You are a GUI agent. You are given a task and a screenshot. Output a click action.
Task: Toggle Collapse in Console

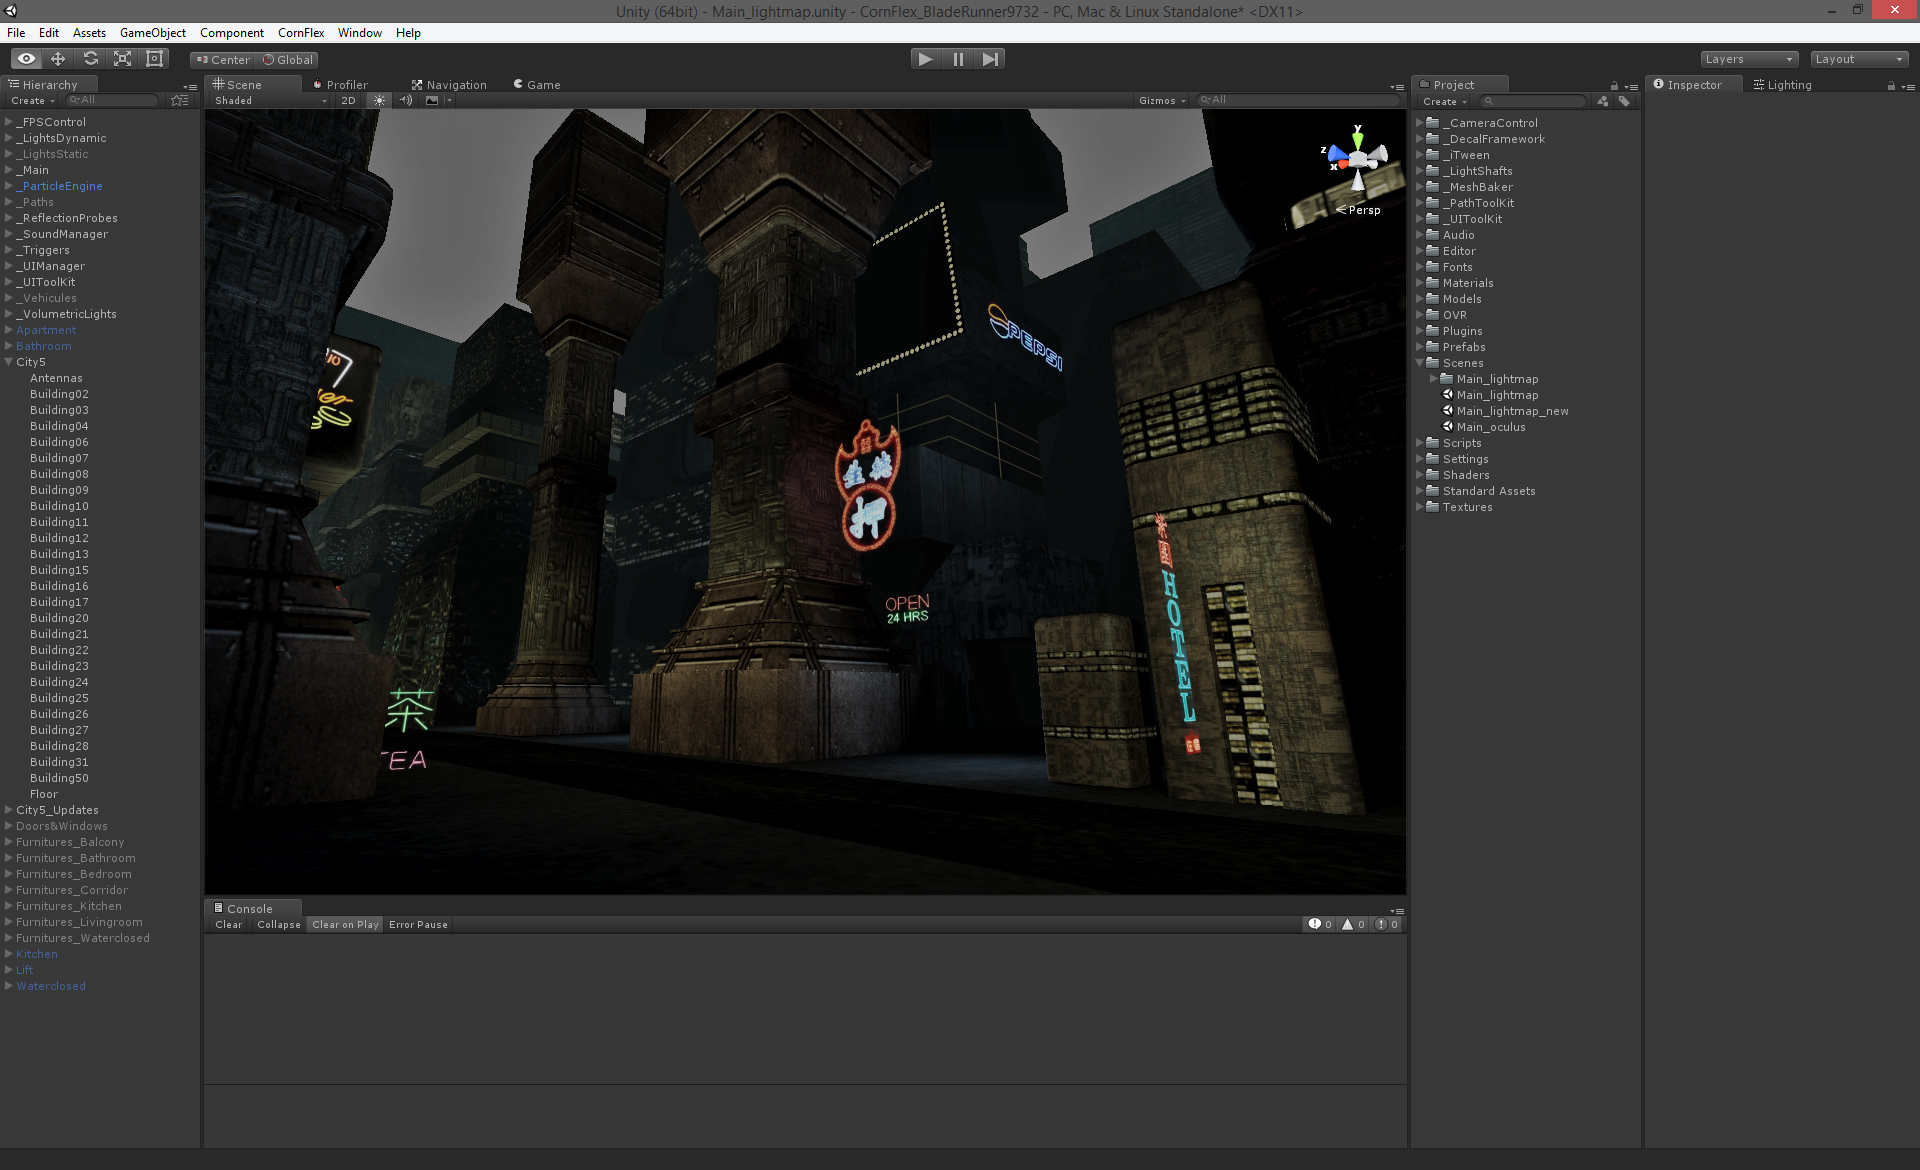pyautogui.click(x=278, y=925)
